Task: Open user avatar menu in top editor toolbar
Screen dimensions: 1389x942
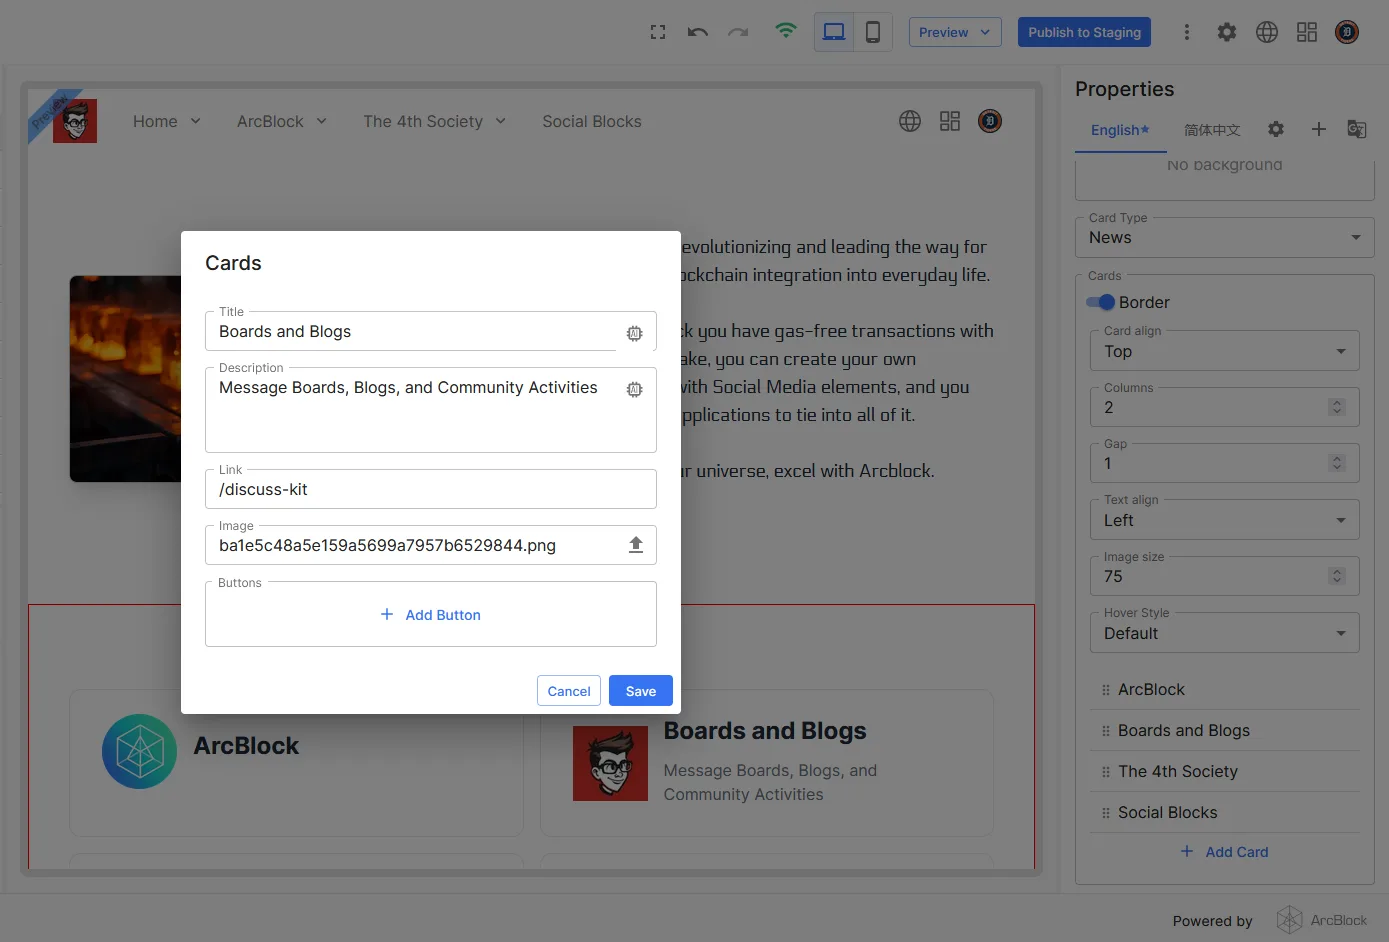Action: click(1347, 32)
